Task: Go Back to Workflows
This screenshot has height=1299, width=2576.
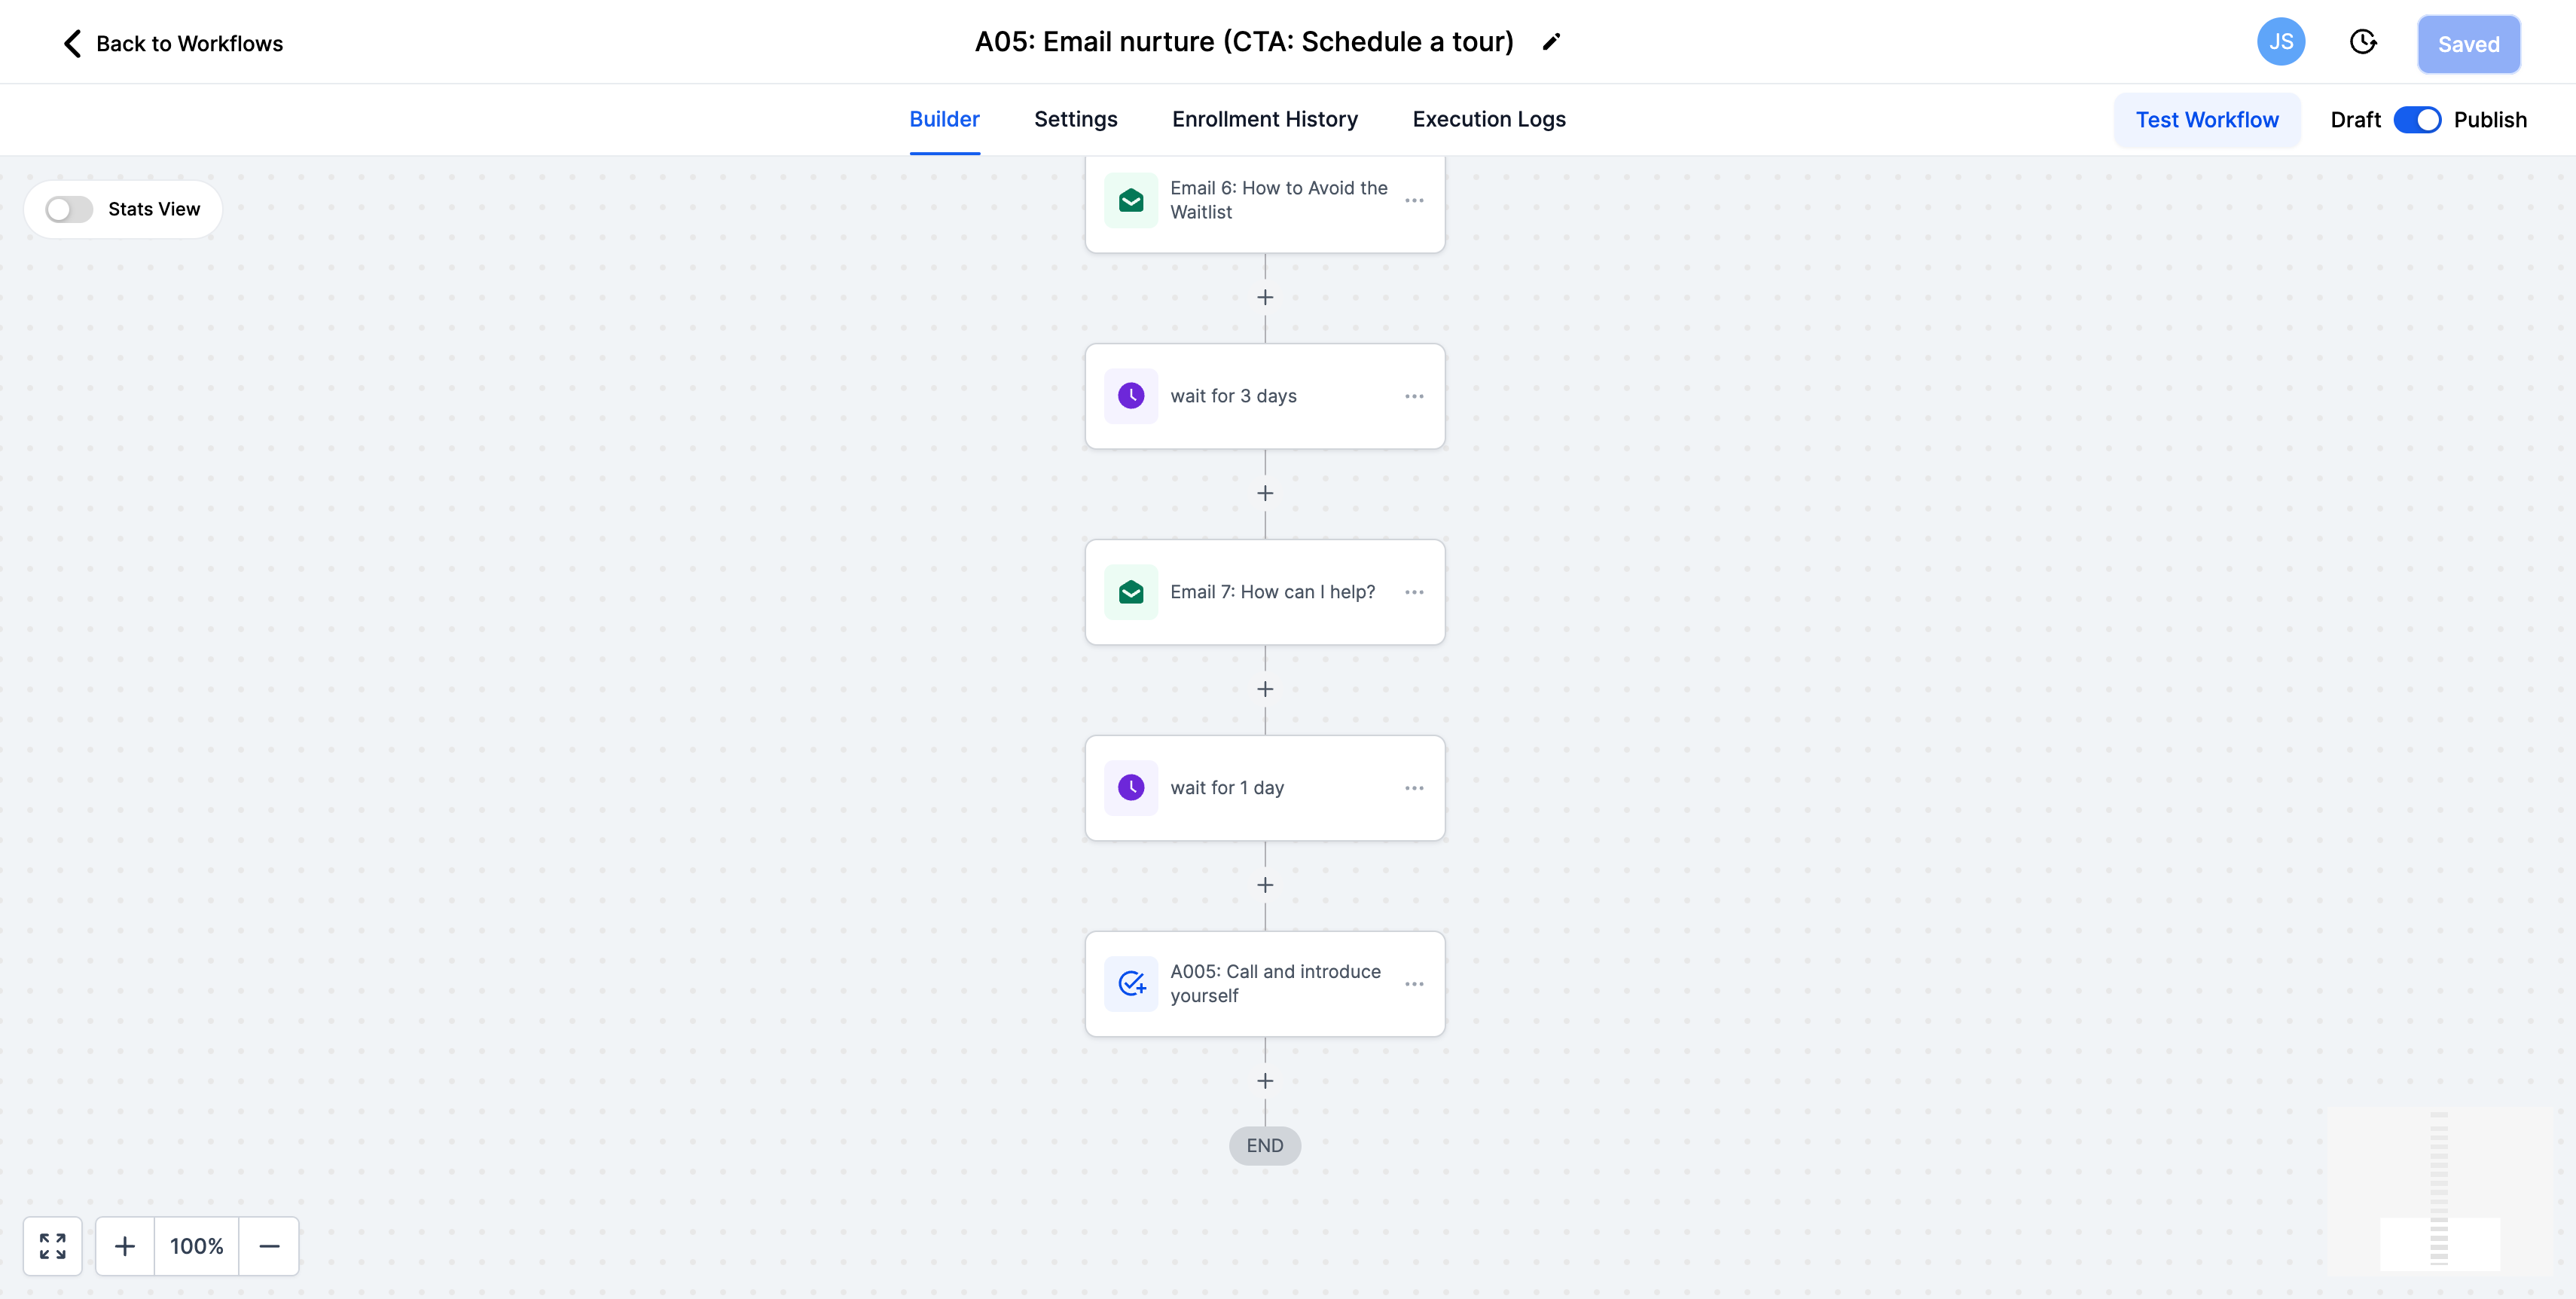Action: coord(173,43)
